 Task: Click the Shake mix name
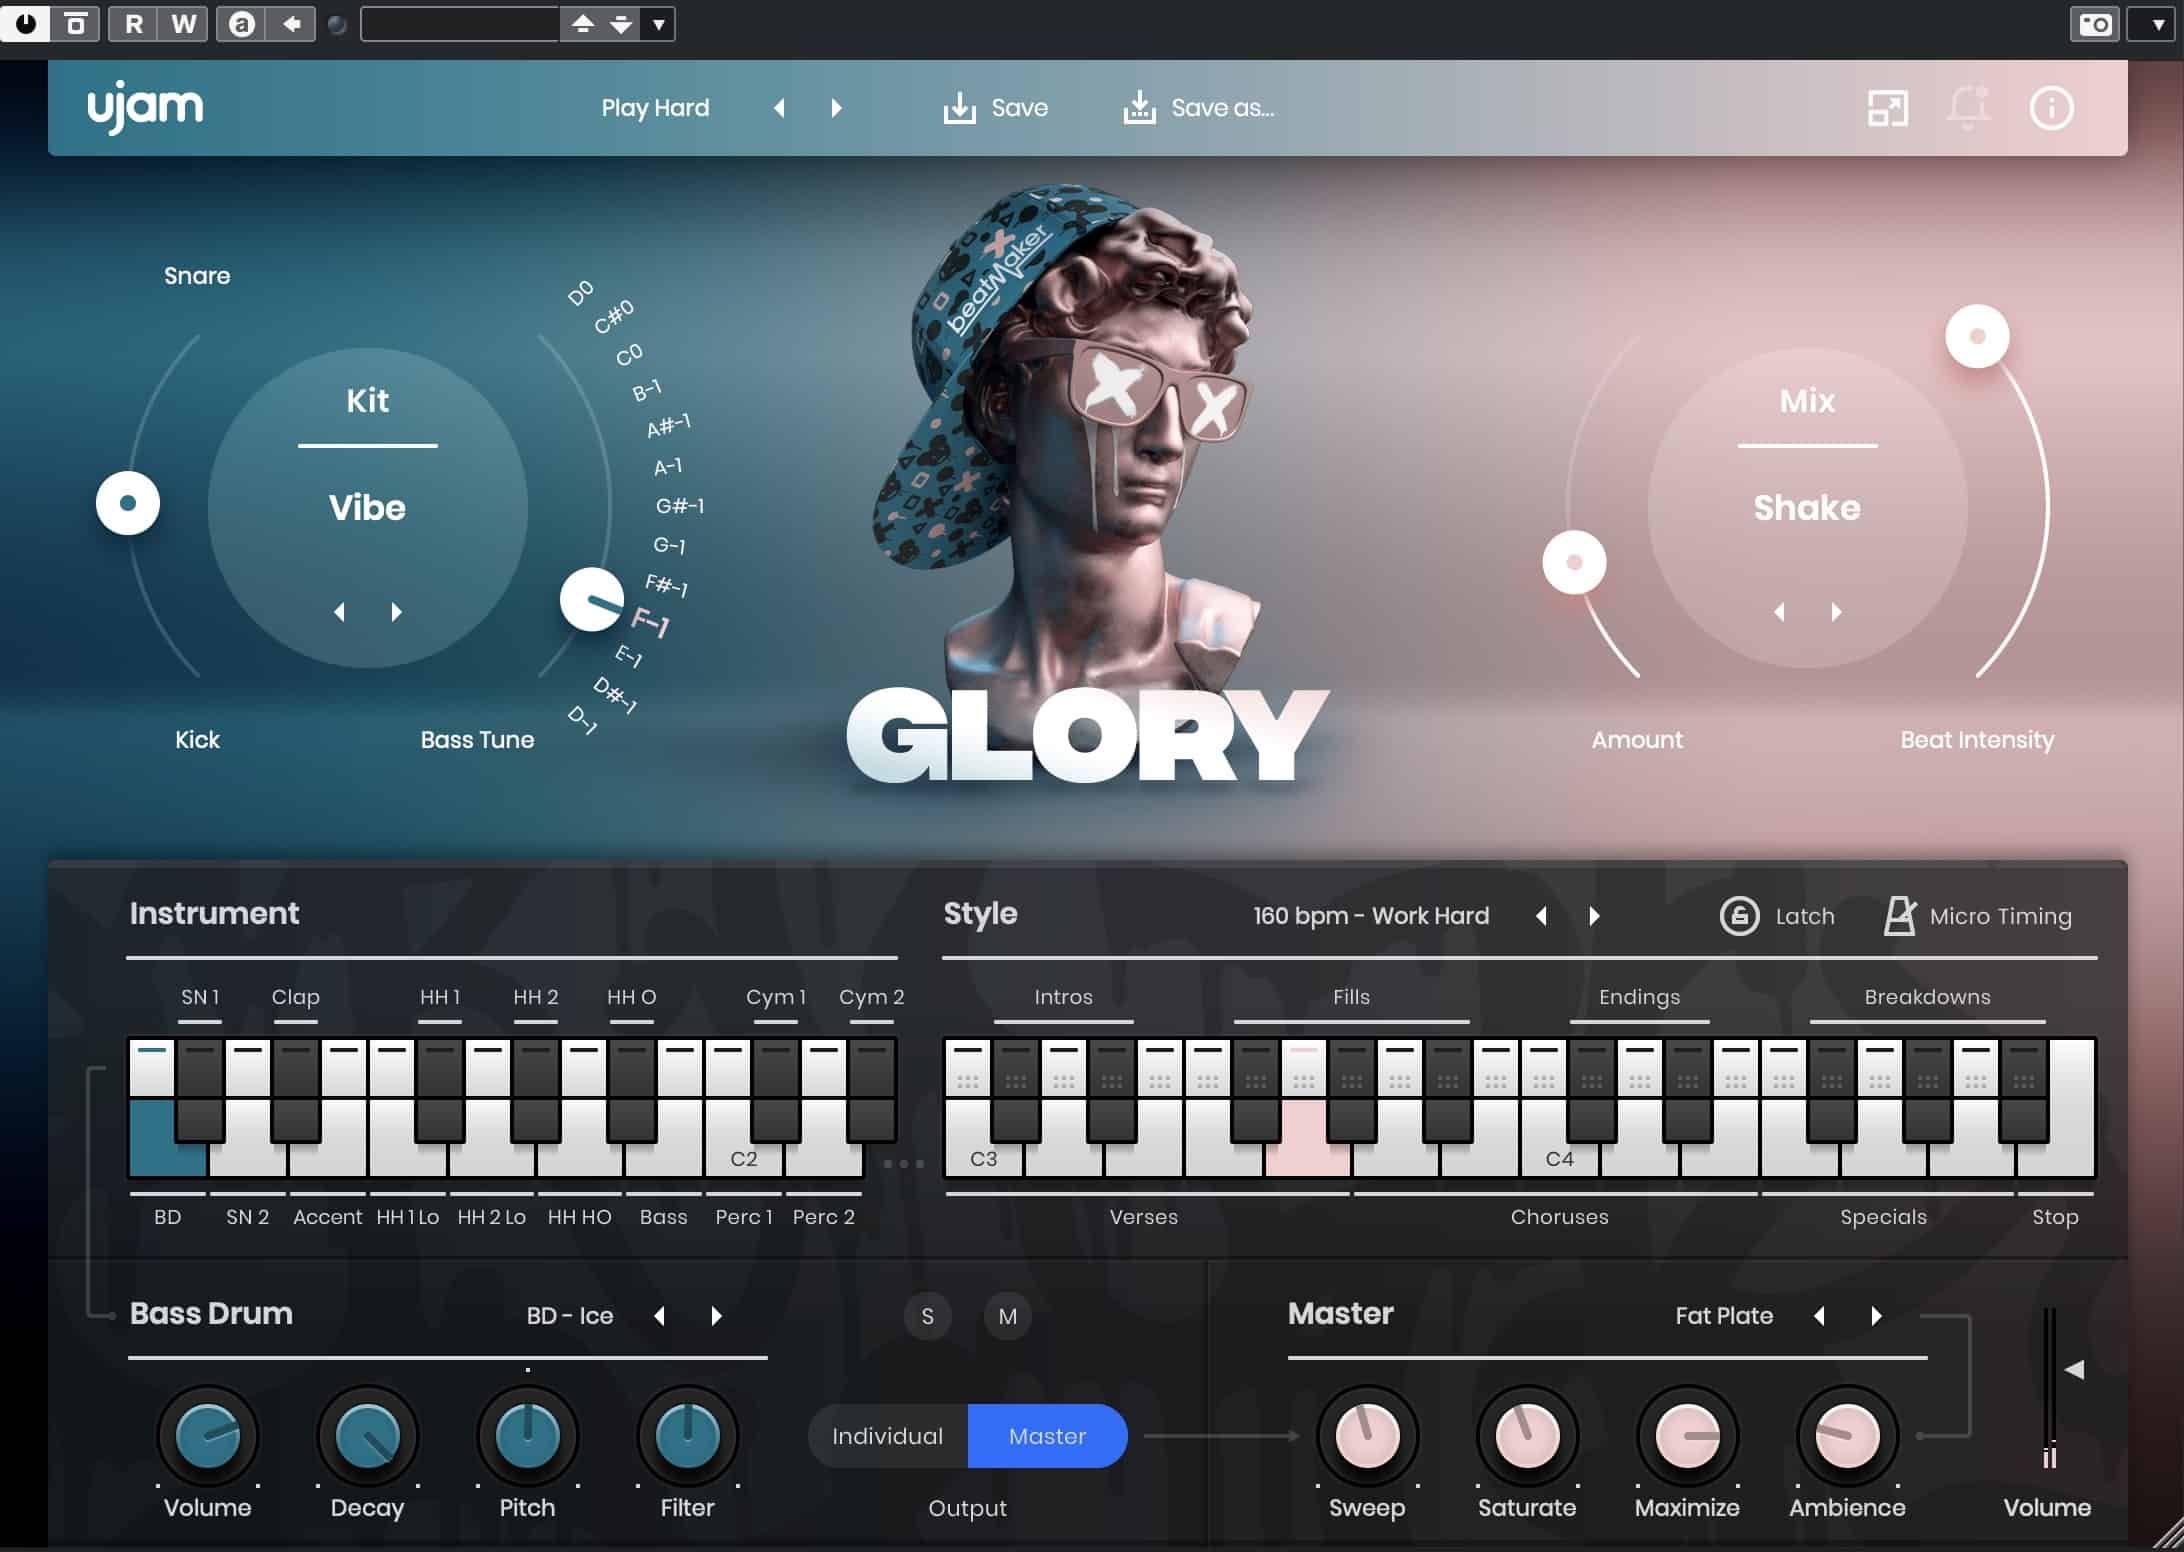click(x=1807, y=507)
